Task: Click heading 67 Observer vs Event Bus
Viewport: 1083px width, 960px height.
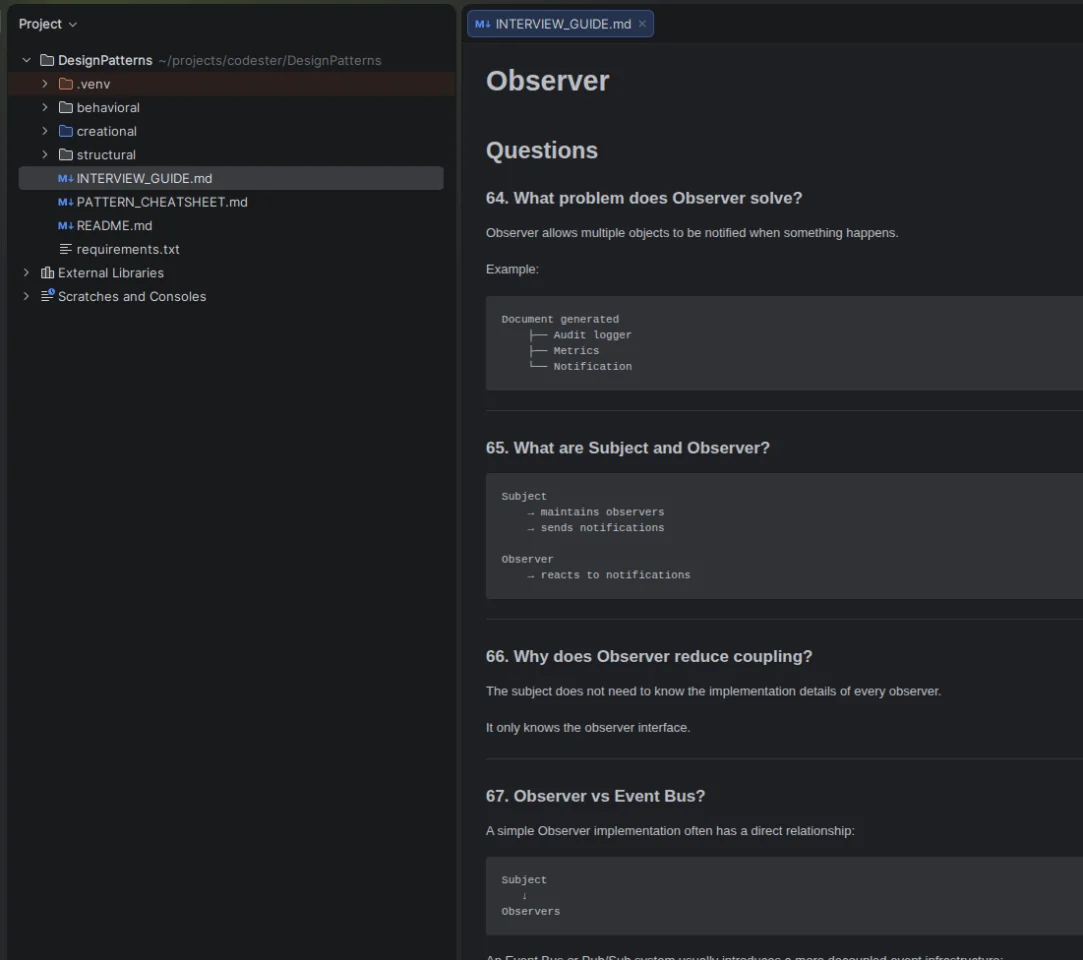Action: (x=595, y=796)
